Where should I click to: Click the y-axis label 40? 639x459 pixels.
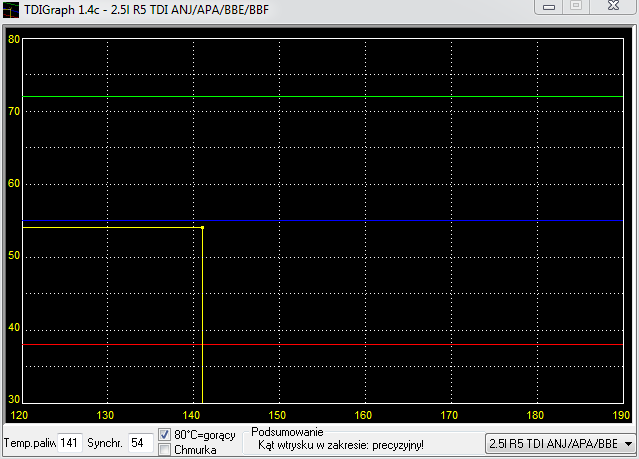click(14, 327)
